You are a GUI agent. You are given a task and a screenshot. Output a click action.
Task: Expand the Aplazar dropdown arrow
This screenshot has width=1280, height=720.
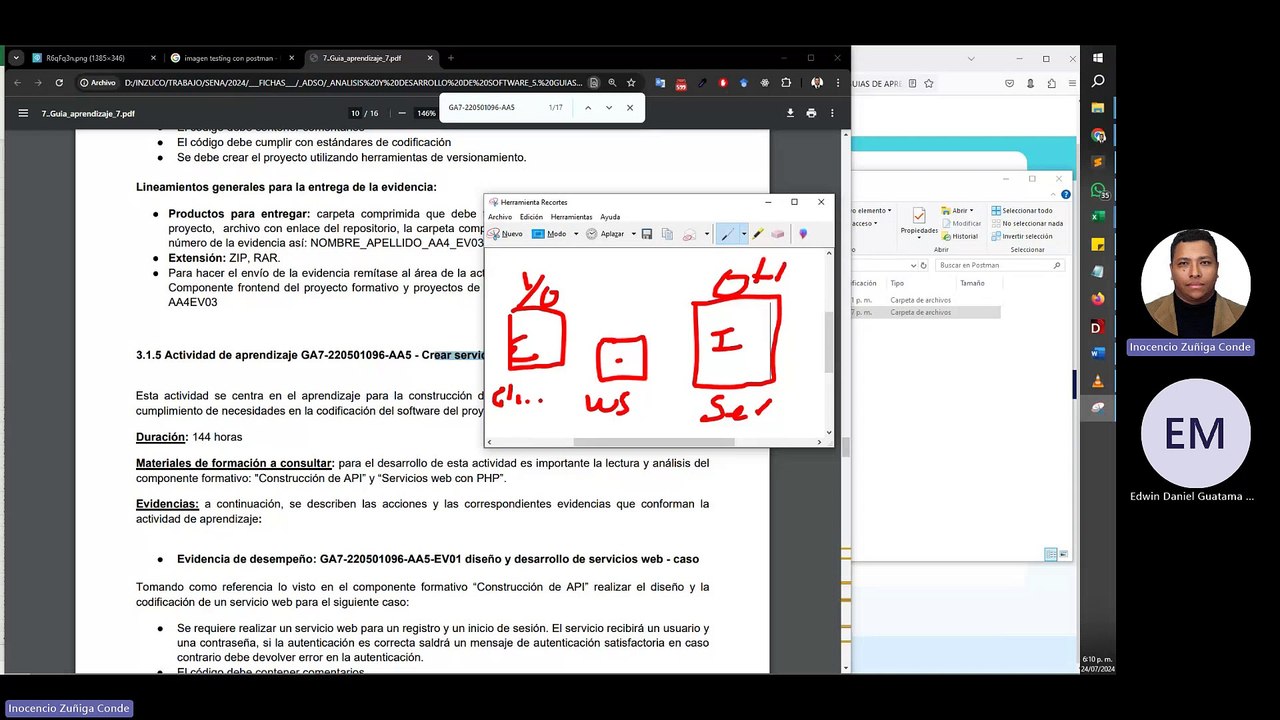[633, 234]
